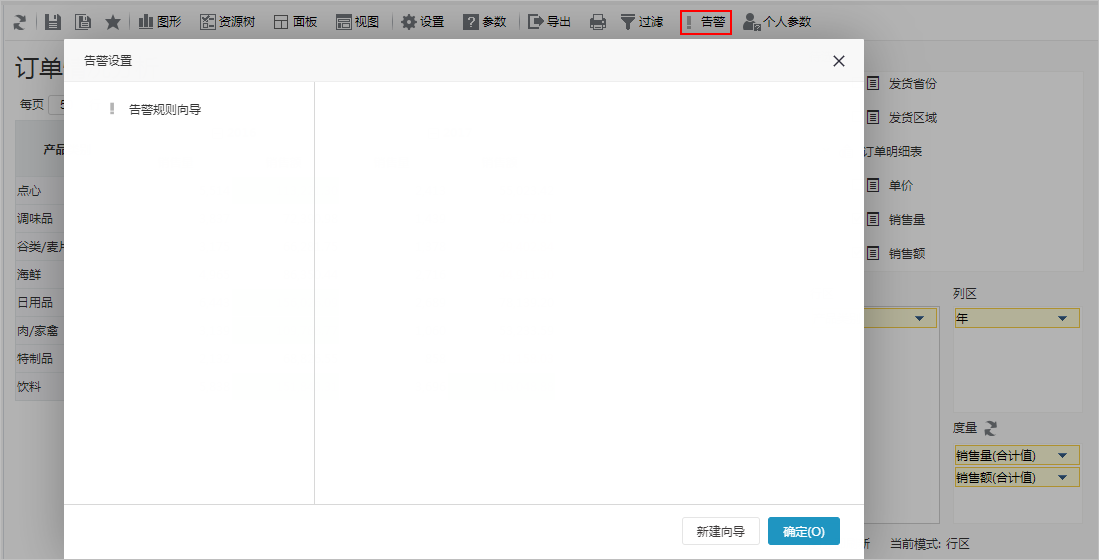Viewport: 1099px width, 560px height.
Task: Open the partially hidden row-area dropdown arrow
Action: coord(919,319)
